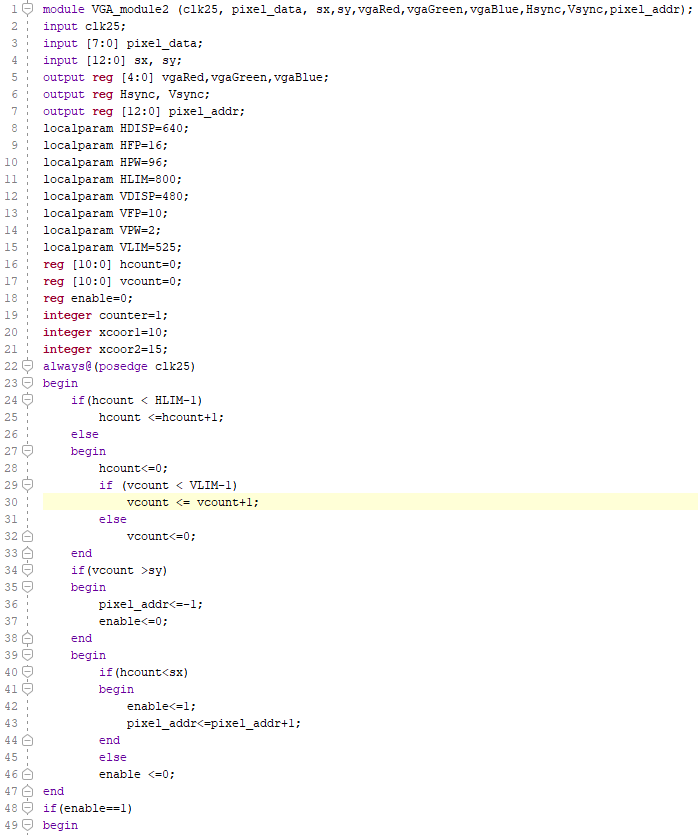This screenshot has height=835, width=698.
Task: Click line number 15 in the gutter
Action: pos(11,247)
